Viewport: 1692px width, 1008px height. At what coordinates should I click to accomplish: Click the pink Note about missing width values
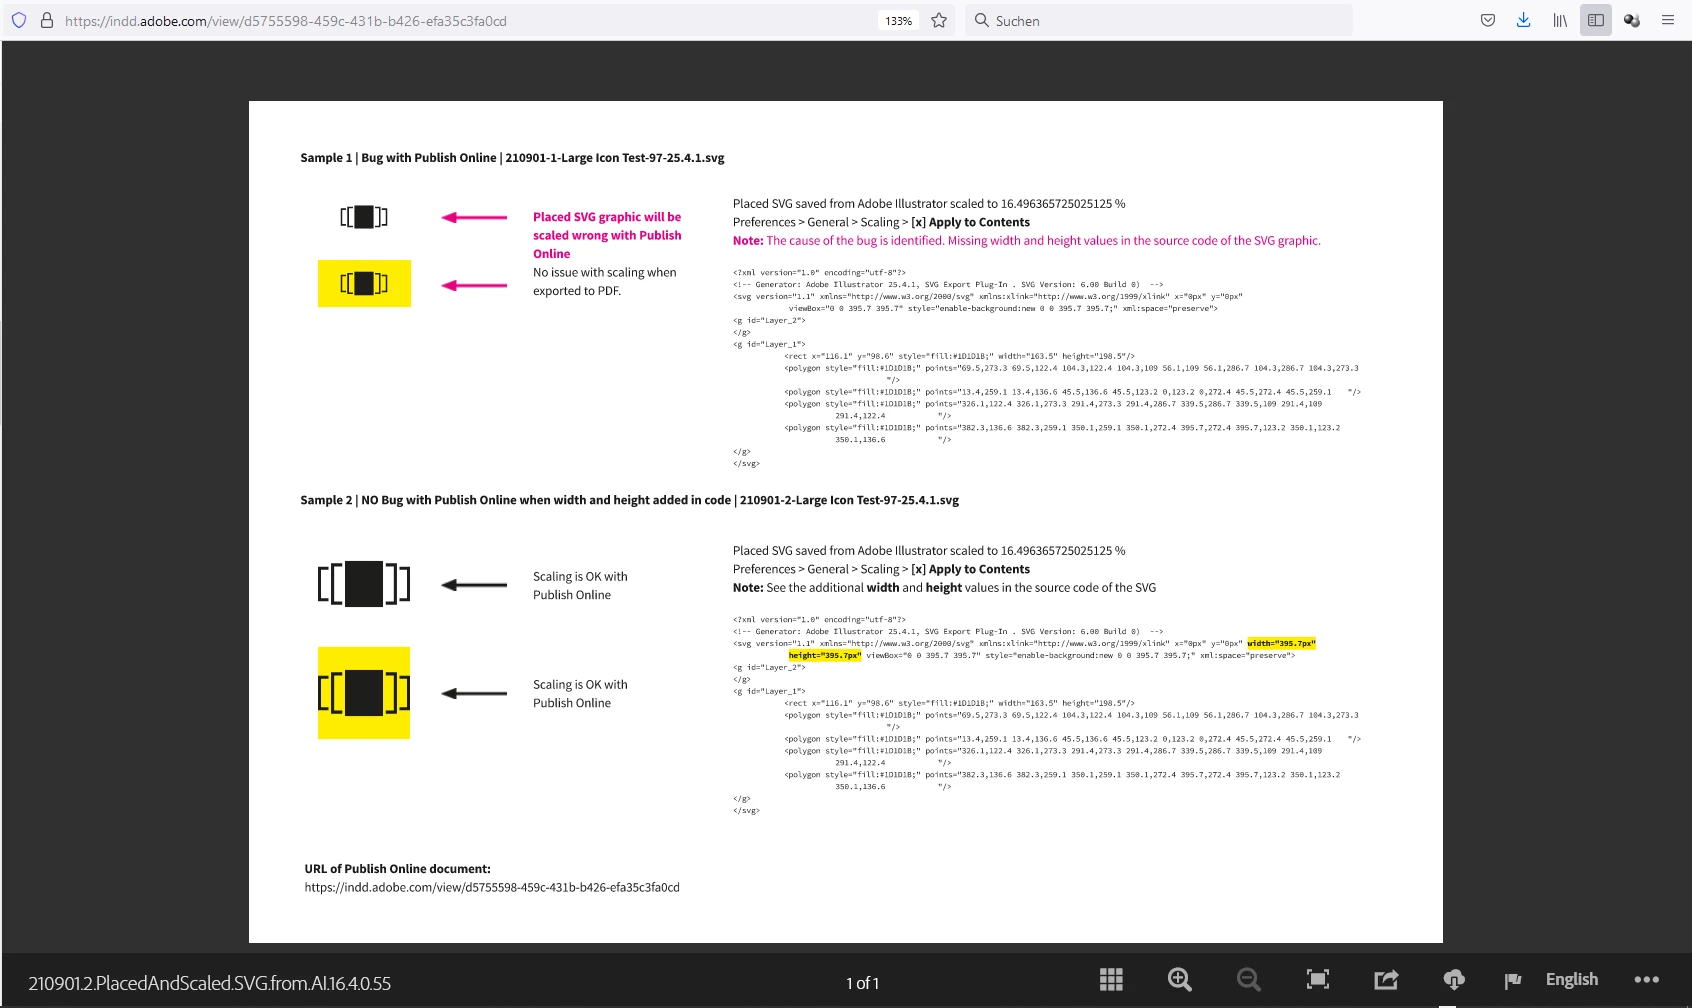click(1026, 241)
